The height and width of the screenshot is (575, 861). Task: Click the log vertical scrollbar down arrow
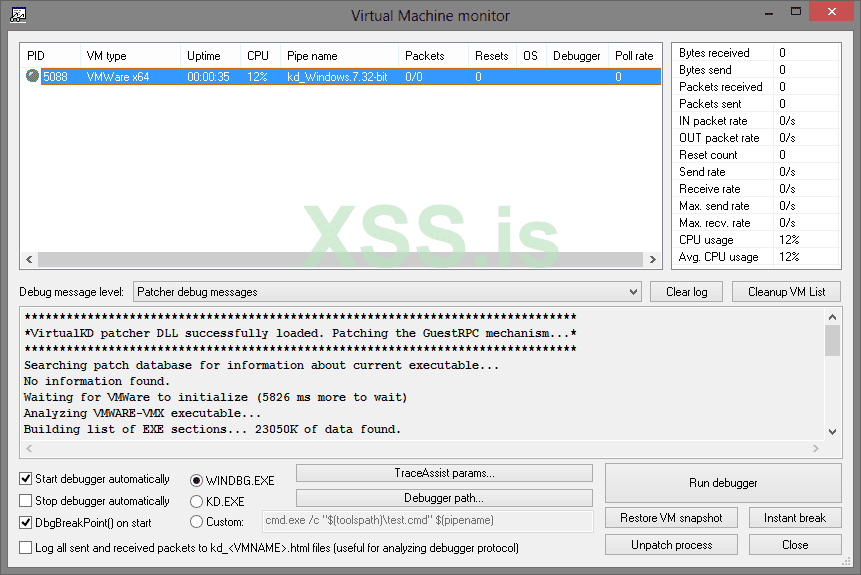tap(832, 432)
